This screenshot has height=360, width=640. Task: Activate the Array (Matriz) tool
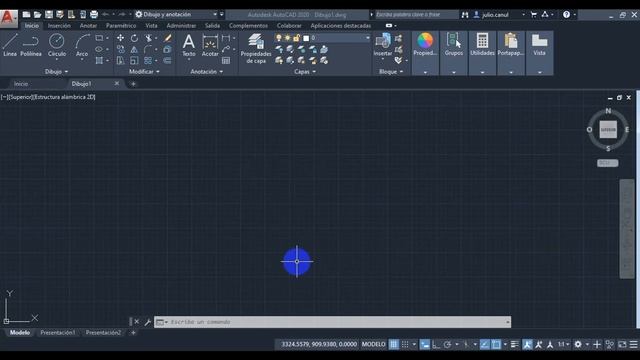point(148,60)
